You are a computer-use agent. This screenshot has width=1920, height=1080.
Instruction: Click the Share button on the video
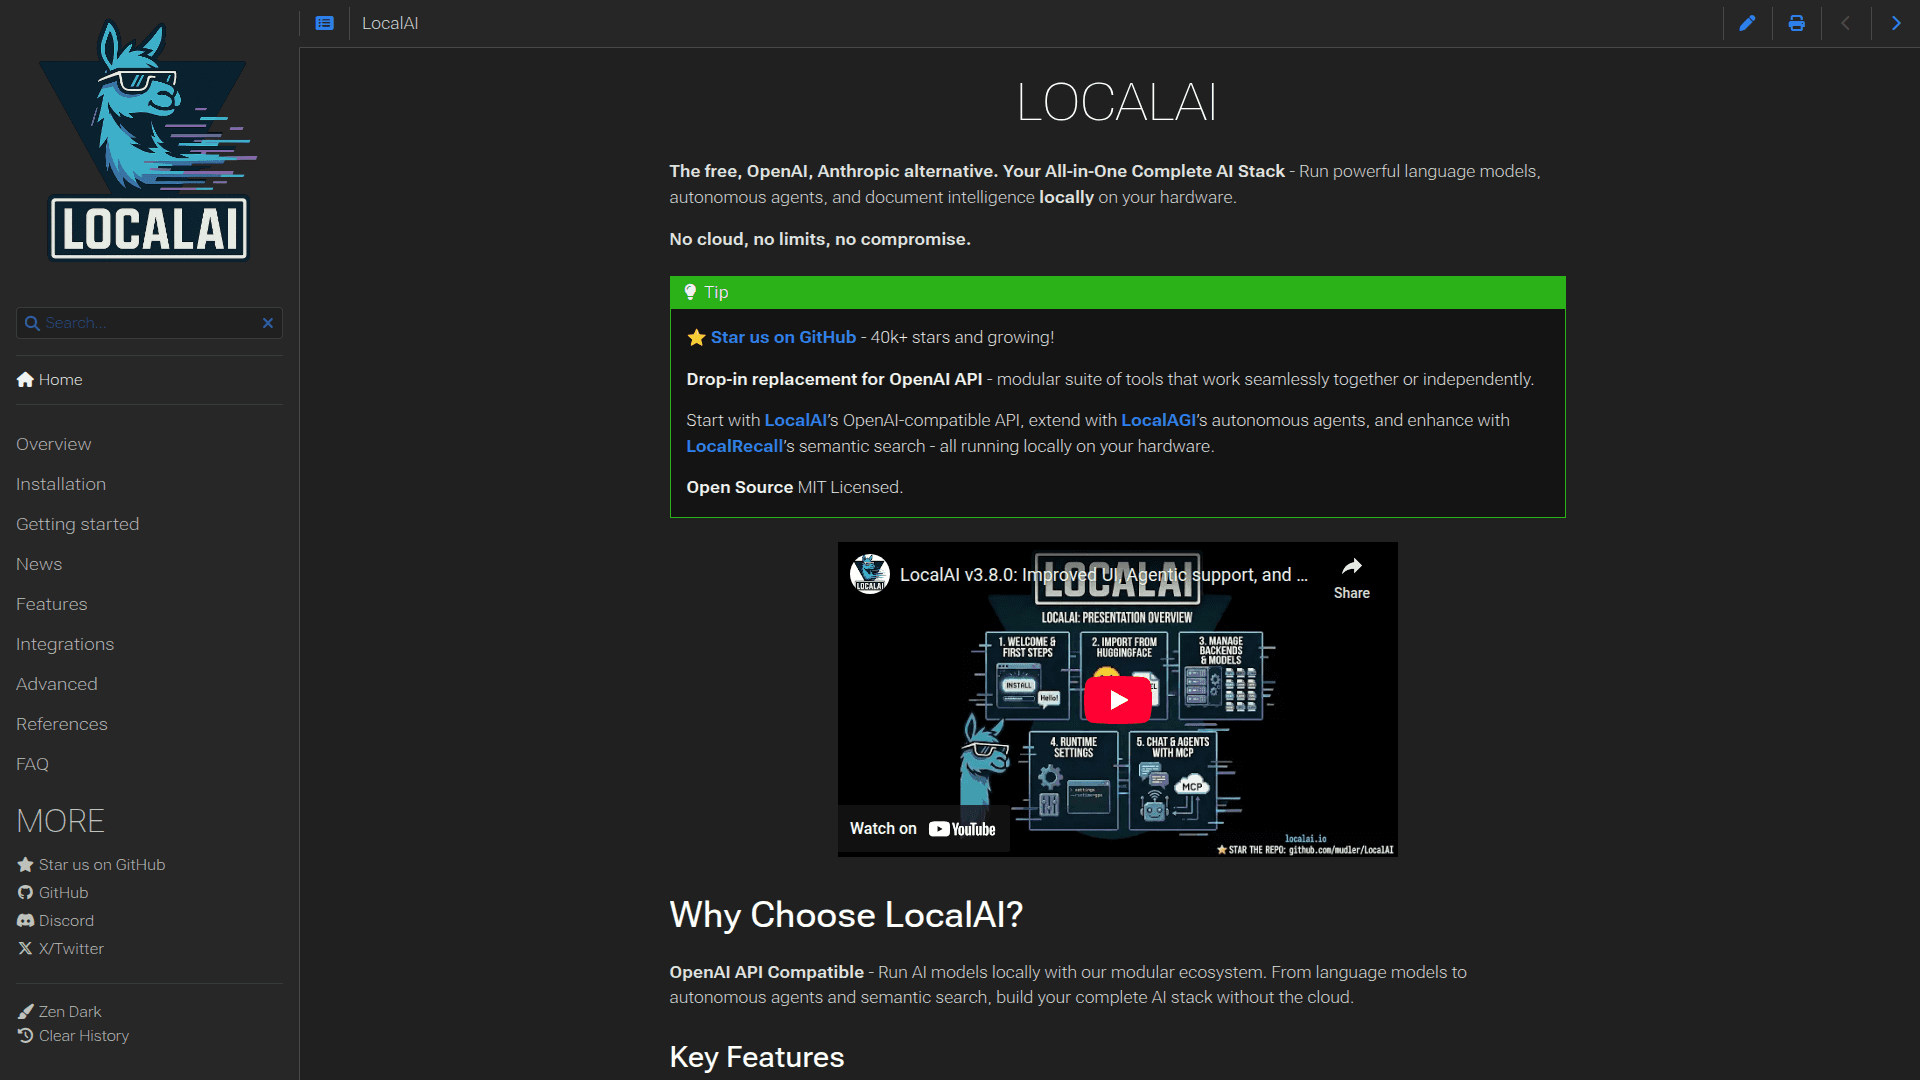pos(1352,576)
